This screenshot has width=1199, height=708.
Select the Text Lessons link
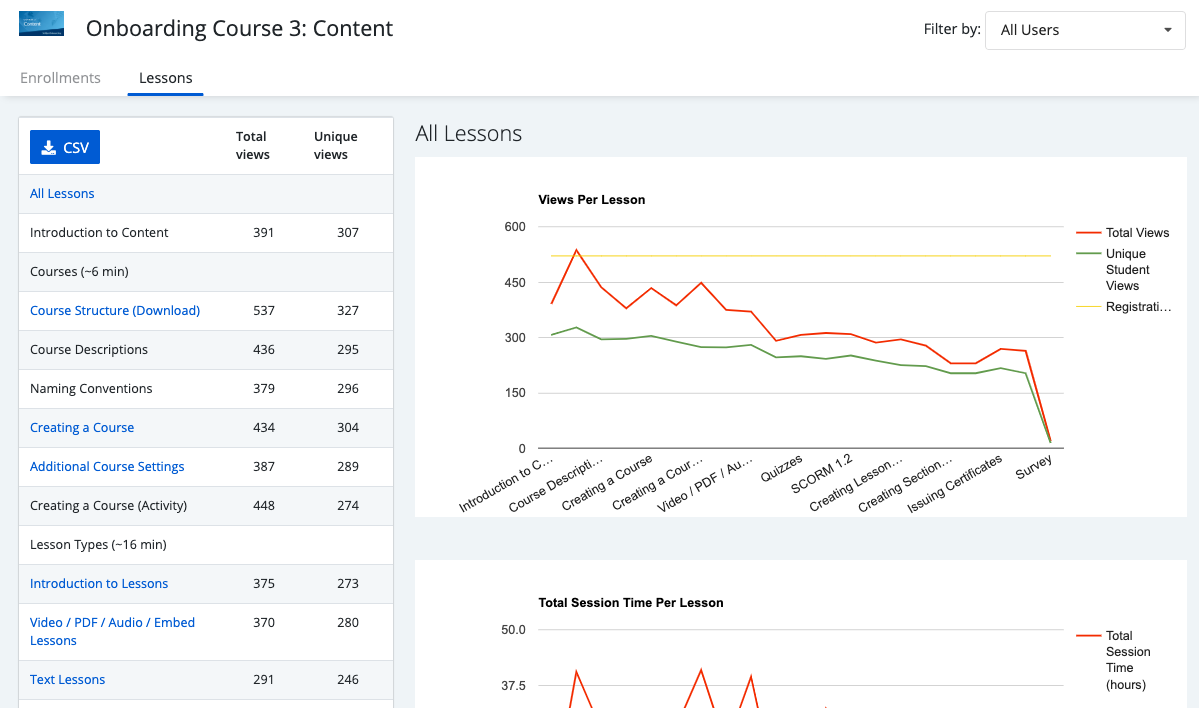pyautogui.click(x=67, y=680)
